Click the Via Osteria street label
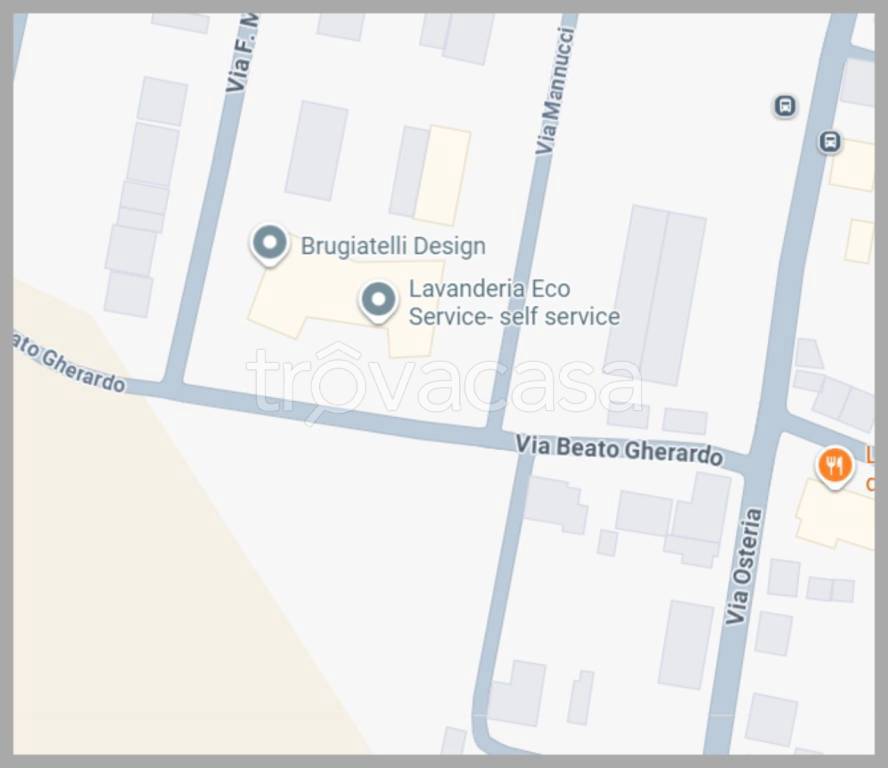This screenshot has width=888, height=768. 743,566
